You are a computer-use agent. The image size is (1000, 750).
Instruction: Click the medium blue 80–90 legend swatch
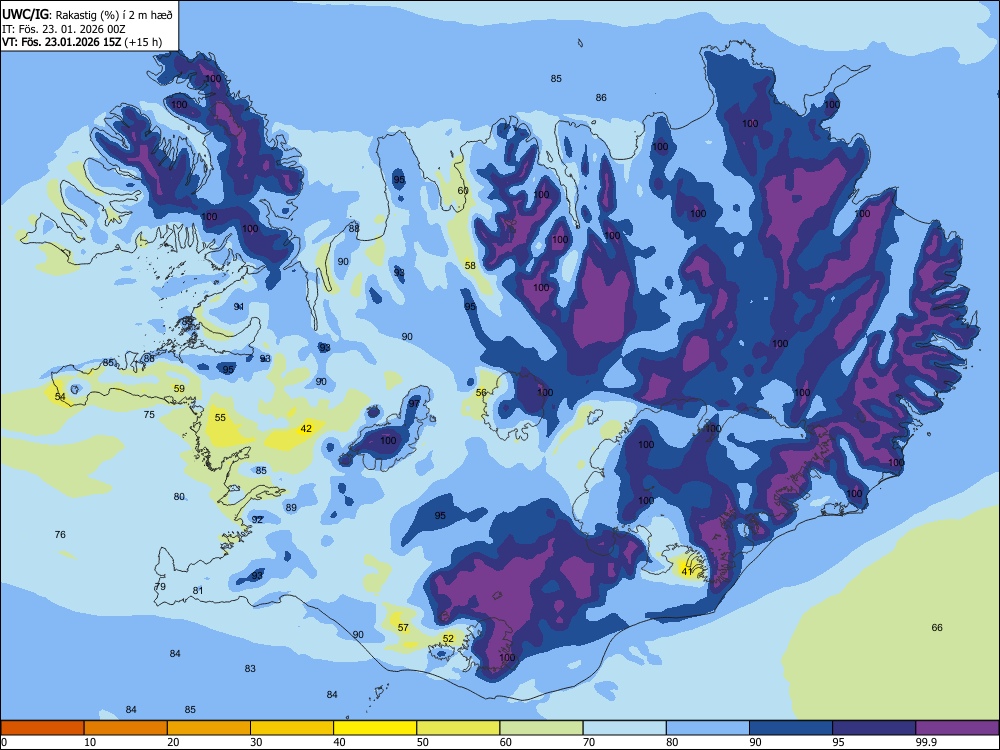pyautogui.click(x=708, y=728)
